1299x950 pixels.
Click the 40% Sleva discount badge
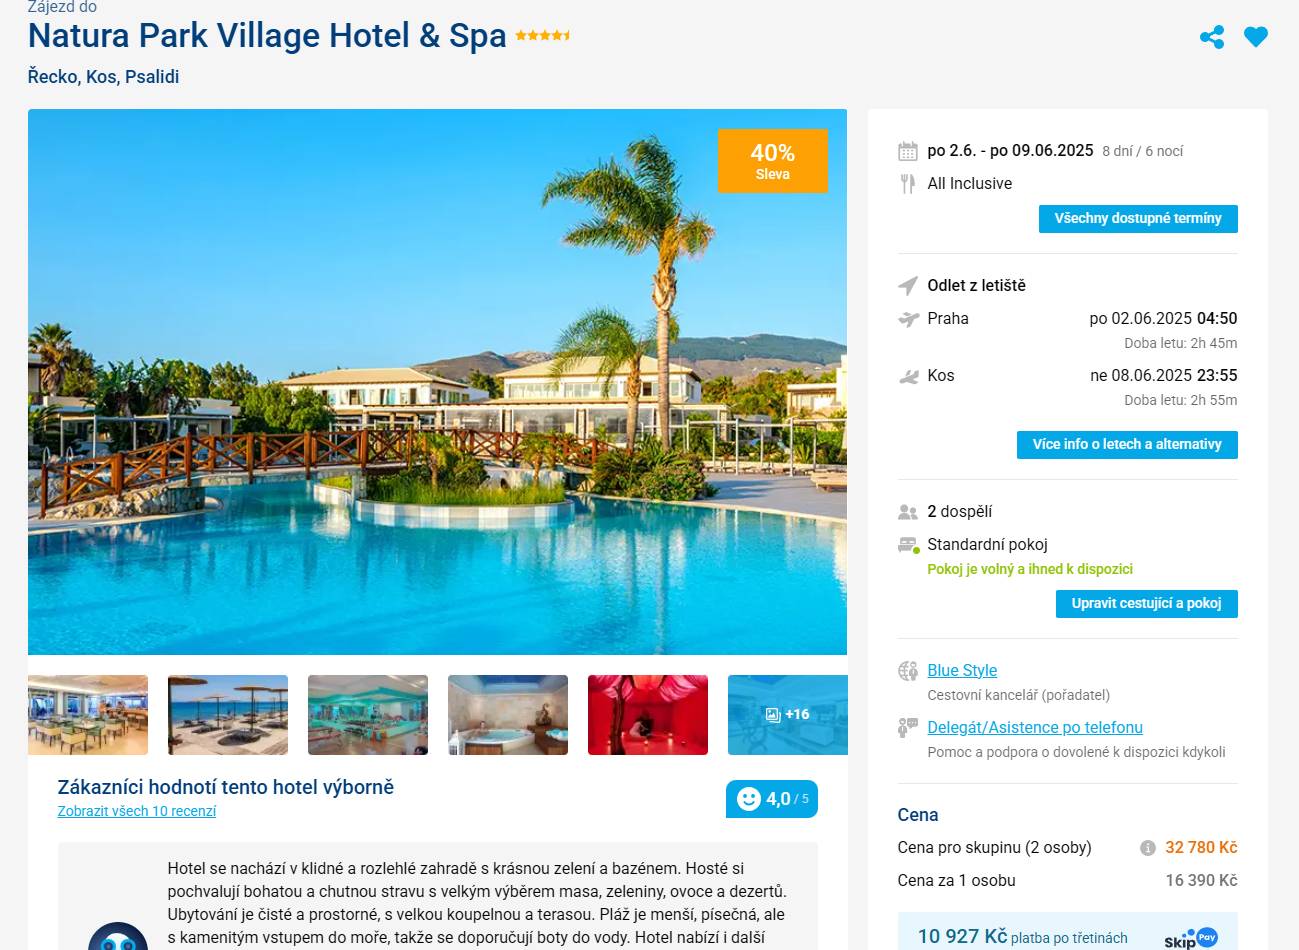(772, 160)
